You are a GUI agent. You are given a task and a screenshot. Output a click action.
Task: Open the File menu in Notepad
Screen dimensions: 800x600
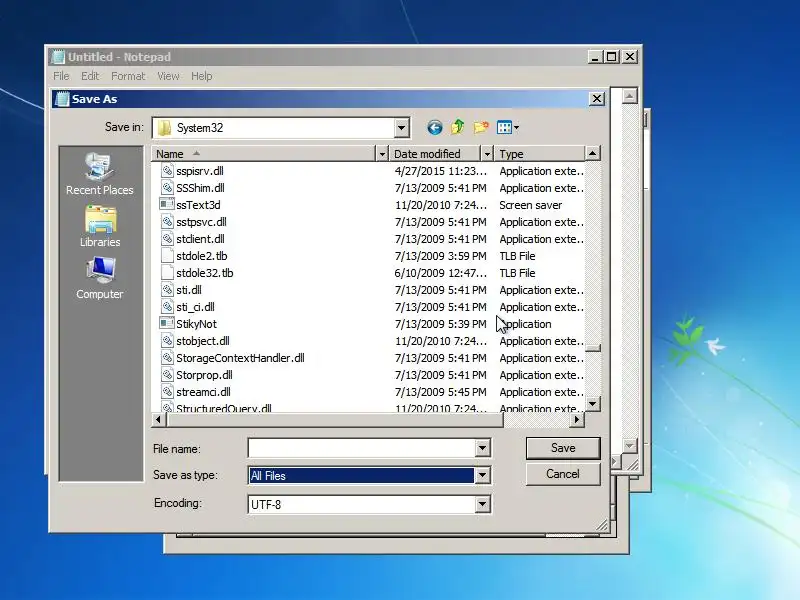[x=61, y=76]
